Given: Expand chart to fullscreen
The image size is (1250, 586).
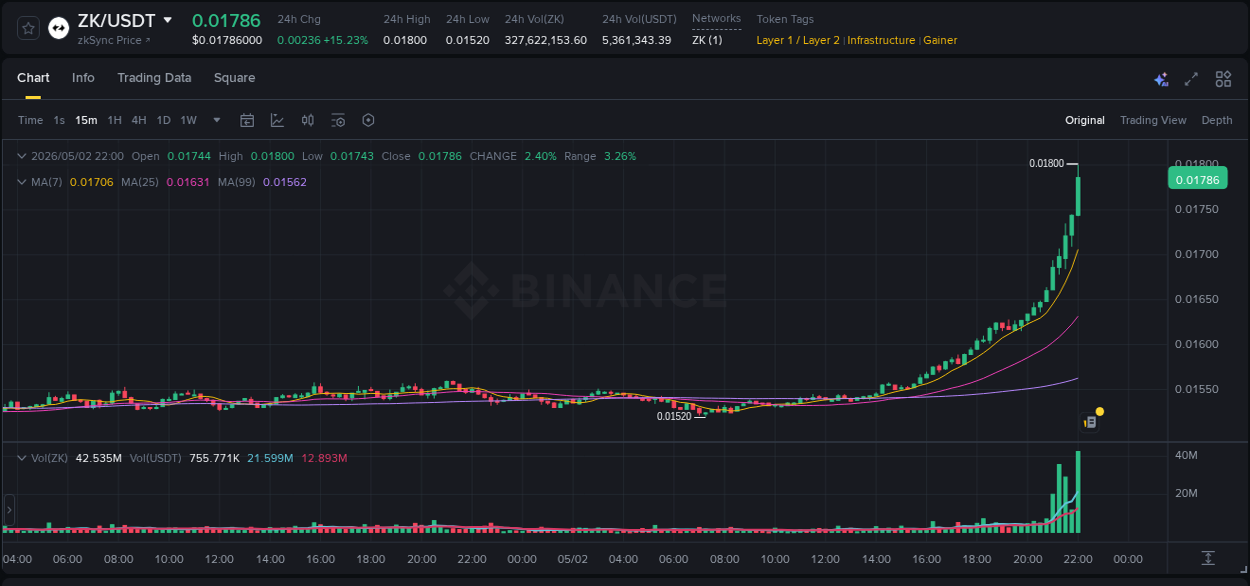Looking at the screenshot, I should pos(1191,79).
